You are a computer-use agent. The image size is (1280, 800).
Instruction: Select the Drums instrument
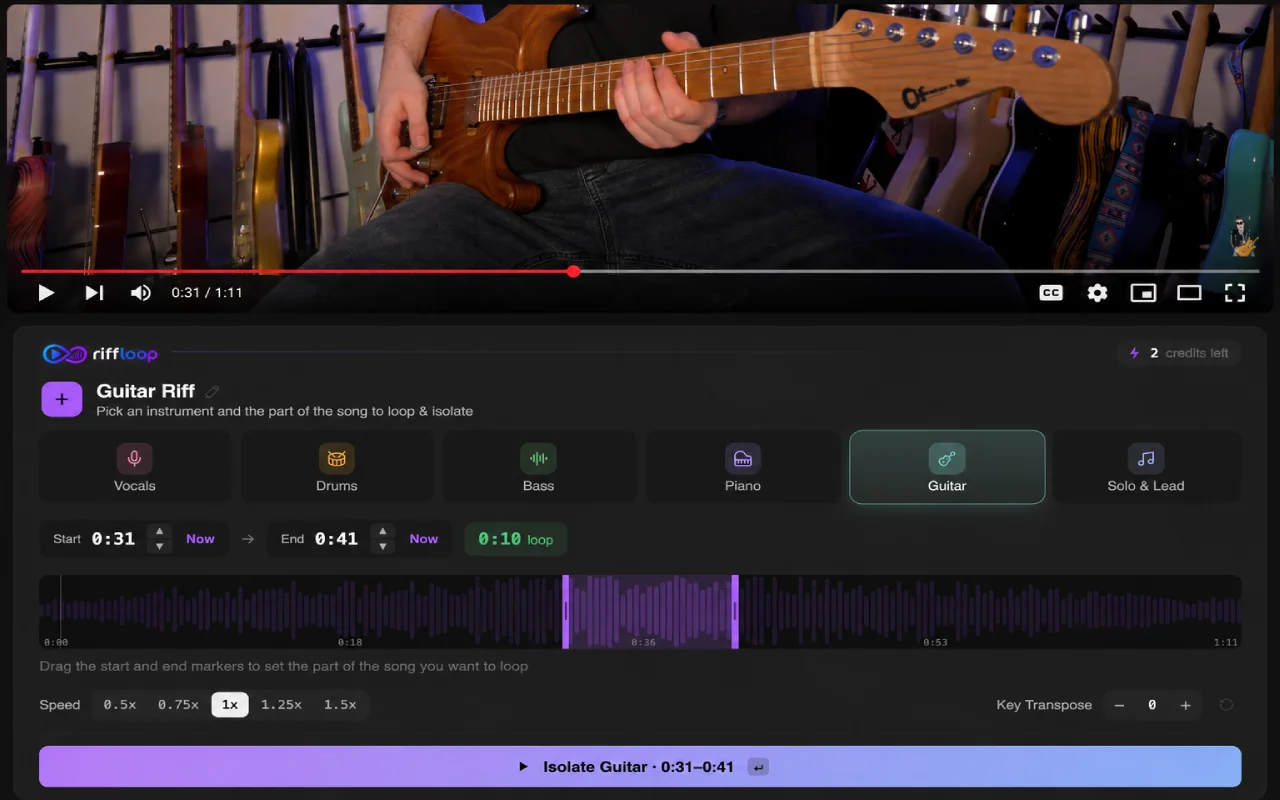[337, 467]
